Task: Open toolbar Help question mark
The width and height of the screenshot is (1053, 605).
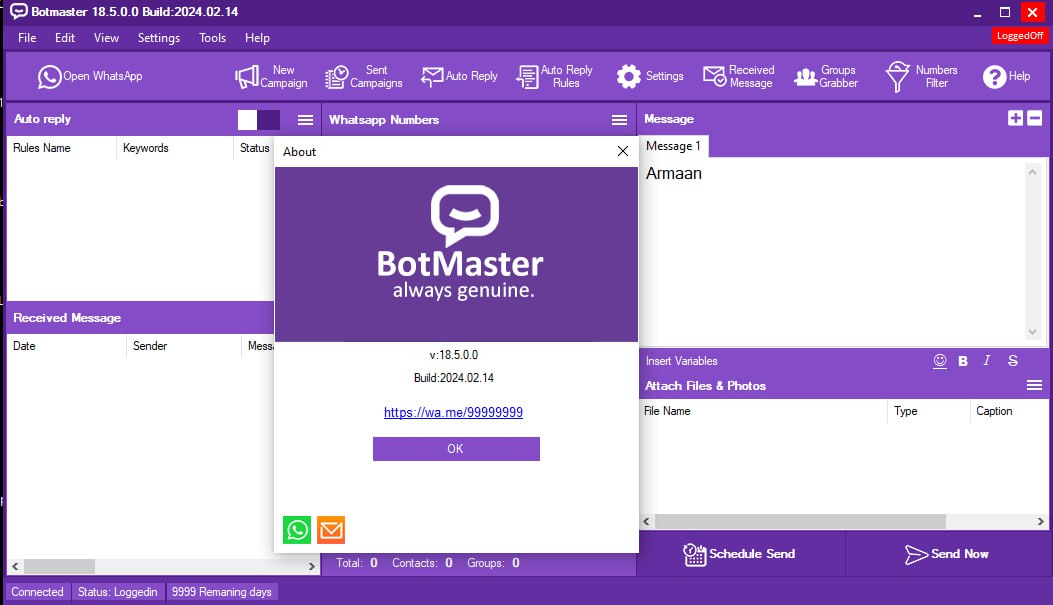Action: [x=1006, y=77]
